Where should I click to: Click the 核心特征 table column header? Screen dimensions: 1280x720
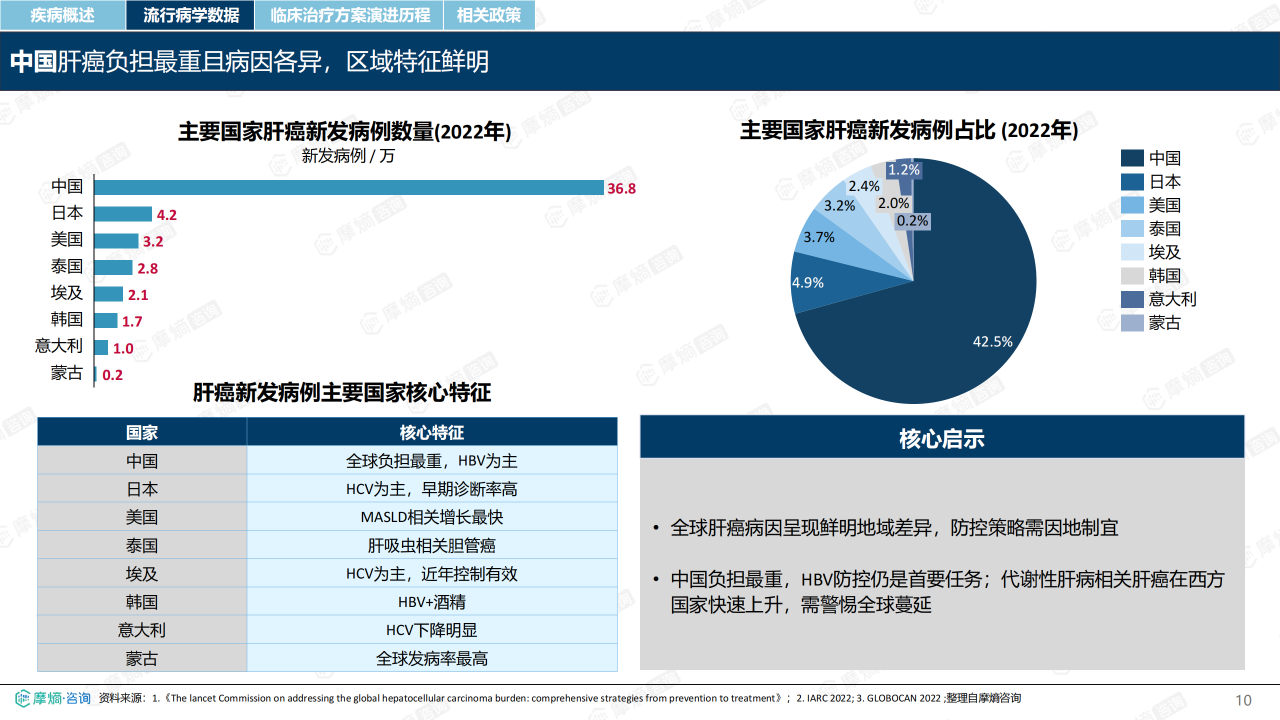pyautogui.click(x=432, y=433)
